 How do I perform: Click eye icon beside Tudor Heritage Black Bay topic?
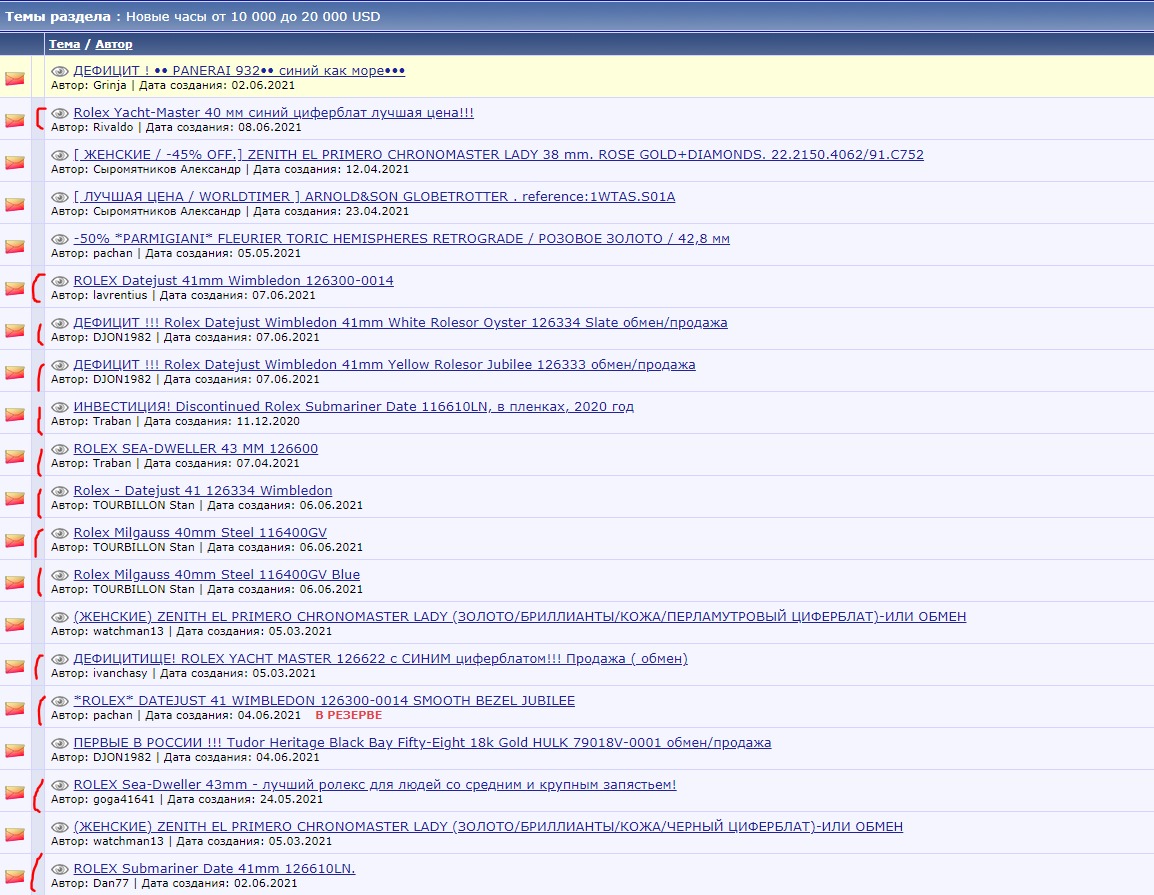60,743
